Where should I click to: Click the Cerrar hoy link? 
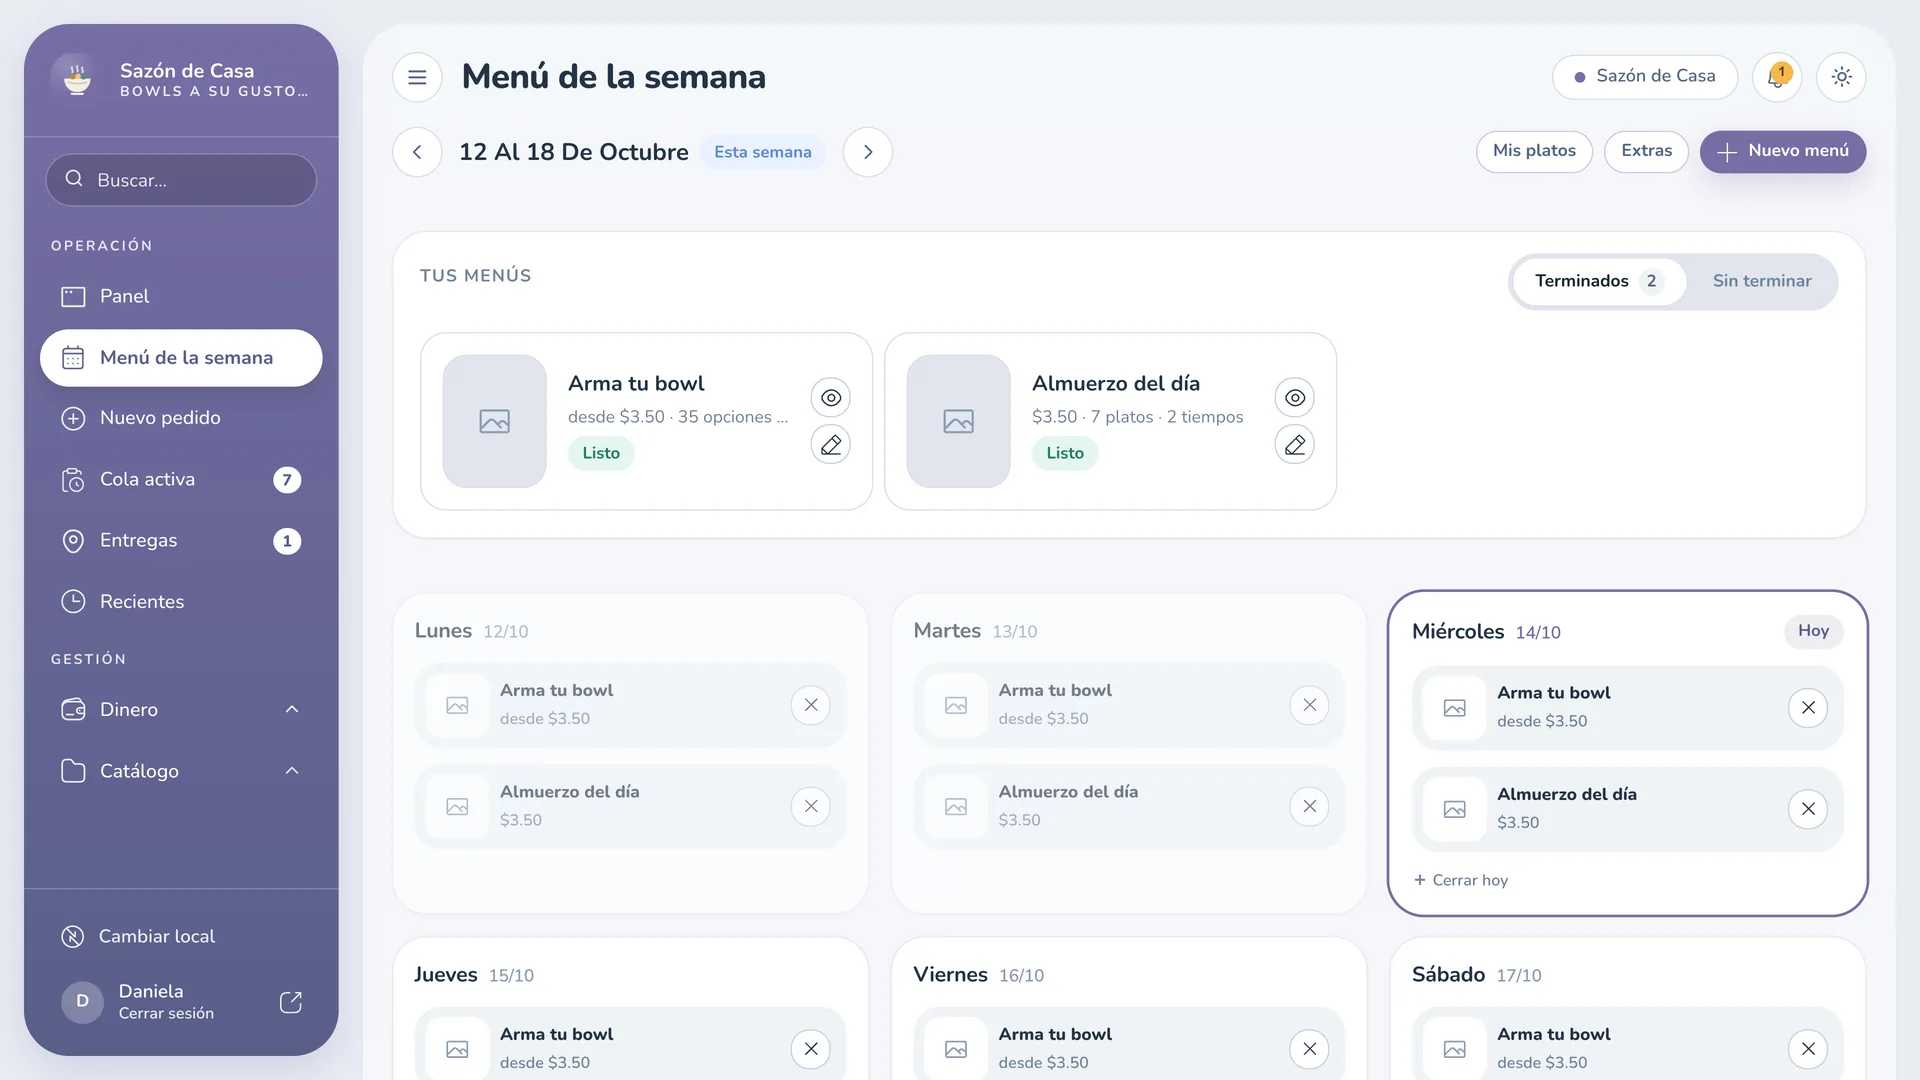pos(1461,880)
